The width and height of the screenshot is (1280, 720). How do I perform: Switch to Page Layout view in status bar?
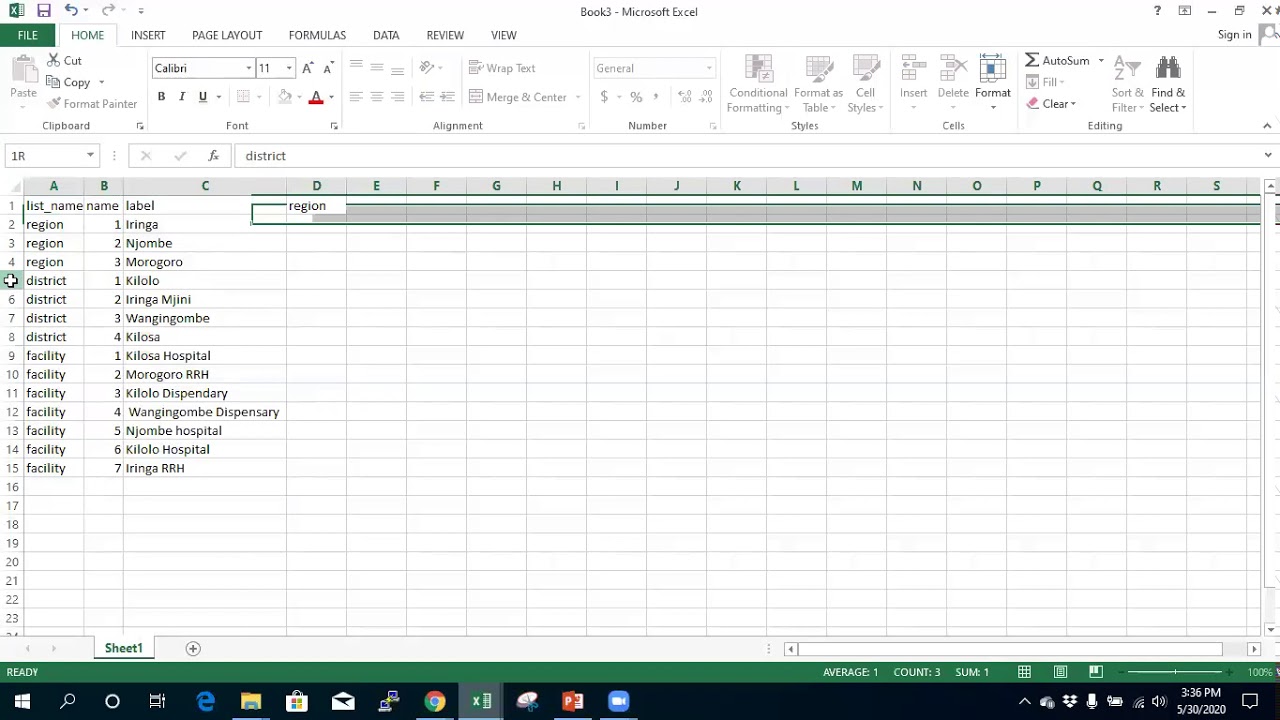[x=1060, y=672]
